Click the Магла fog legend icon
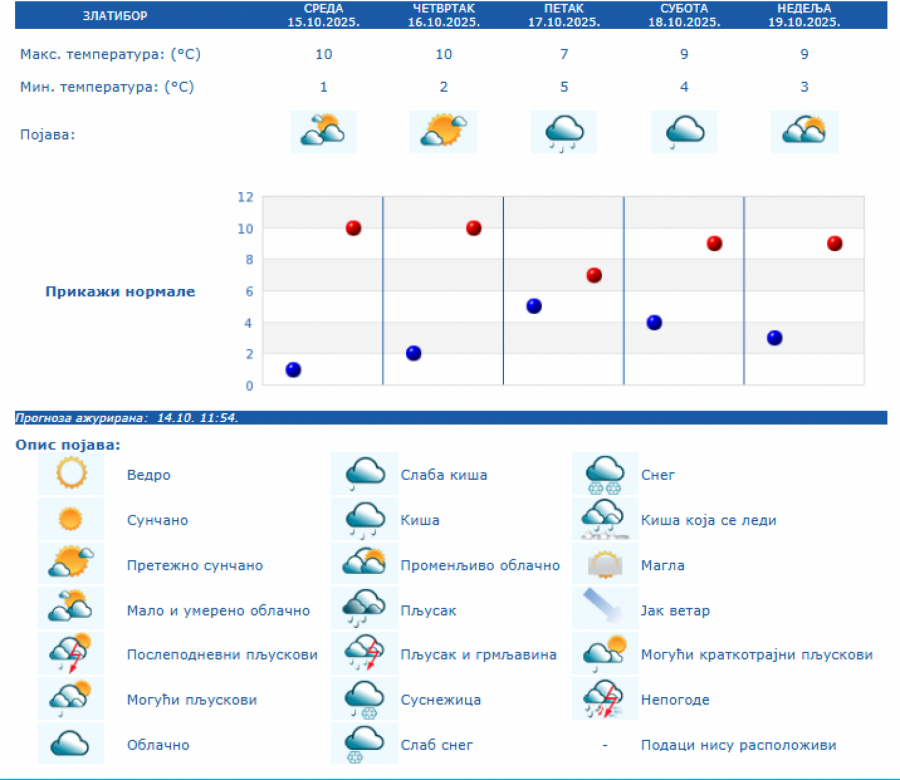The image size is (900, 780). click(x=605, y=565)
